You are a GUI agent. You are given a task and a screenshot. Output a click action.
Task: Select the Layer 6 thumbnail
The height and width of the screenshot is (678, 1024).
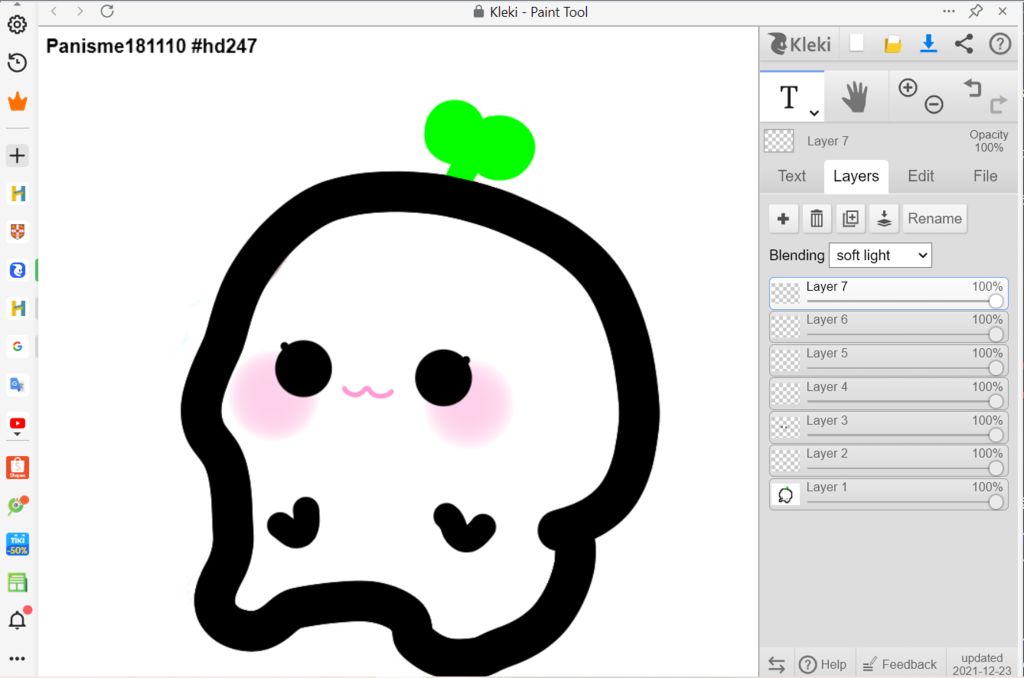pos(785,327)
